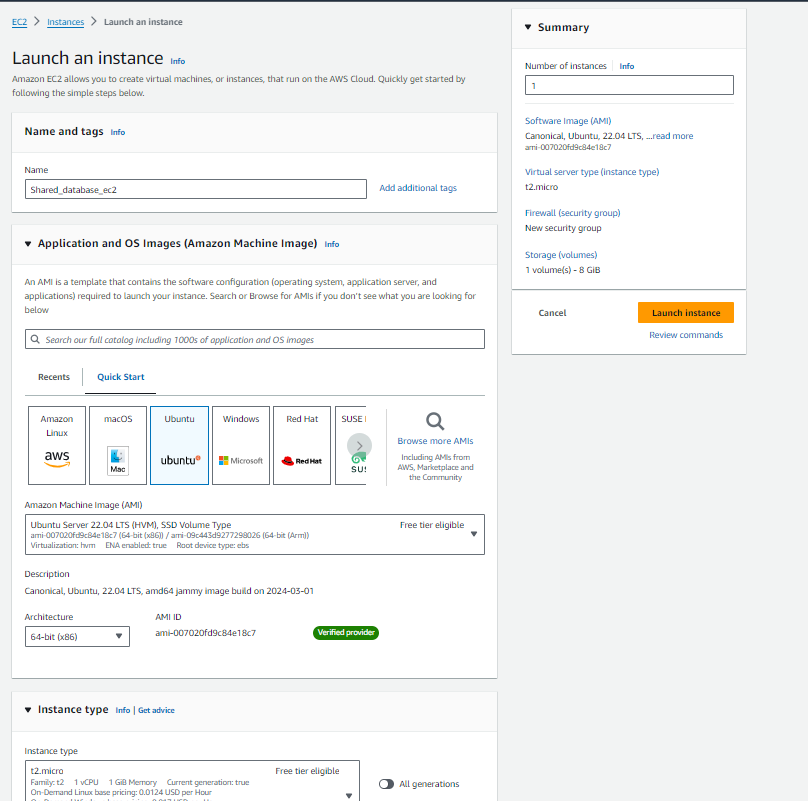
Task: Collapse the Application and OS Images section
Action: pyautogui.click(x=28, y=244)
